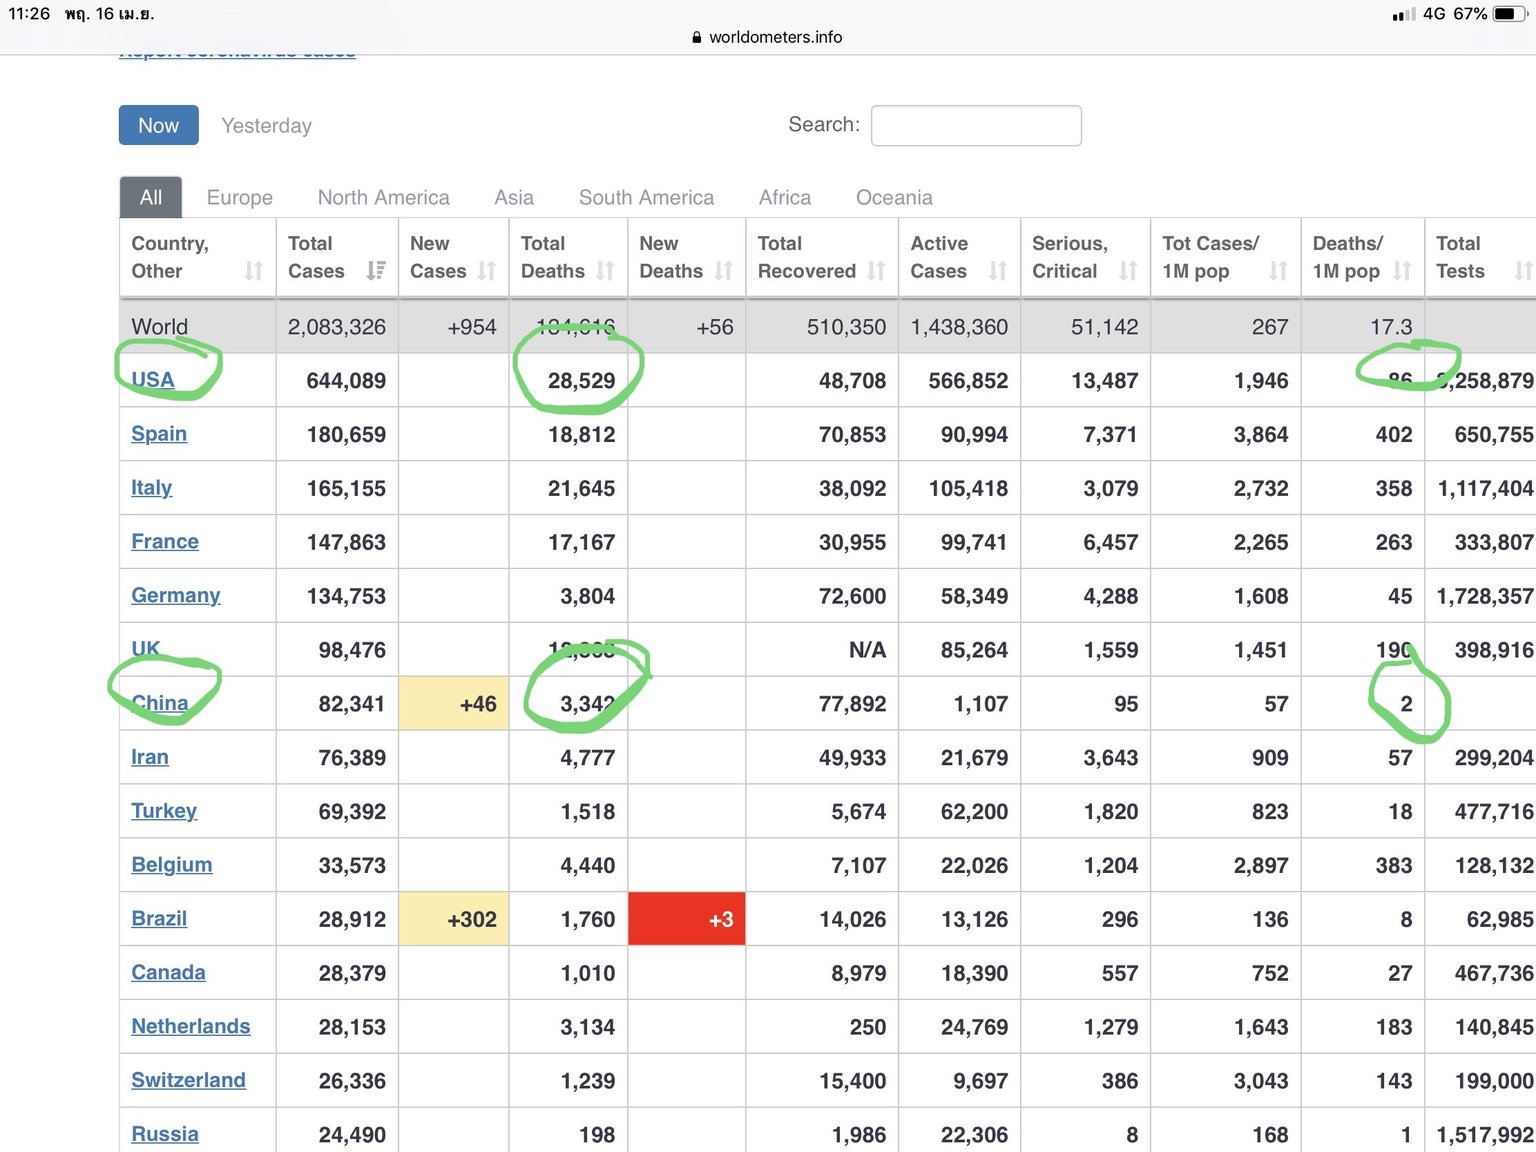Open the Turkey country link
The width and height of the screenshot is (1536, 1152).
tap(164, 811)
